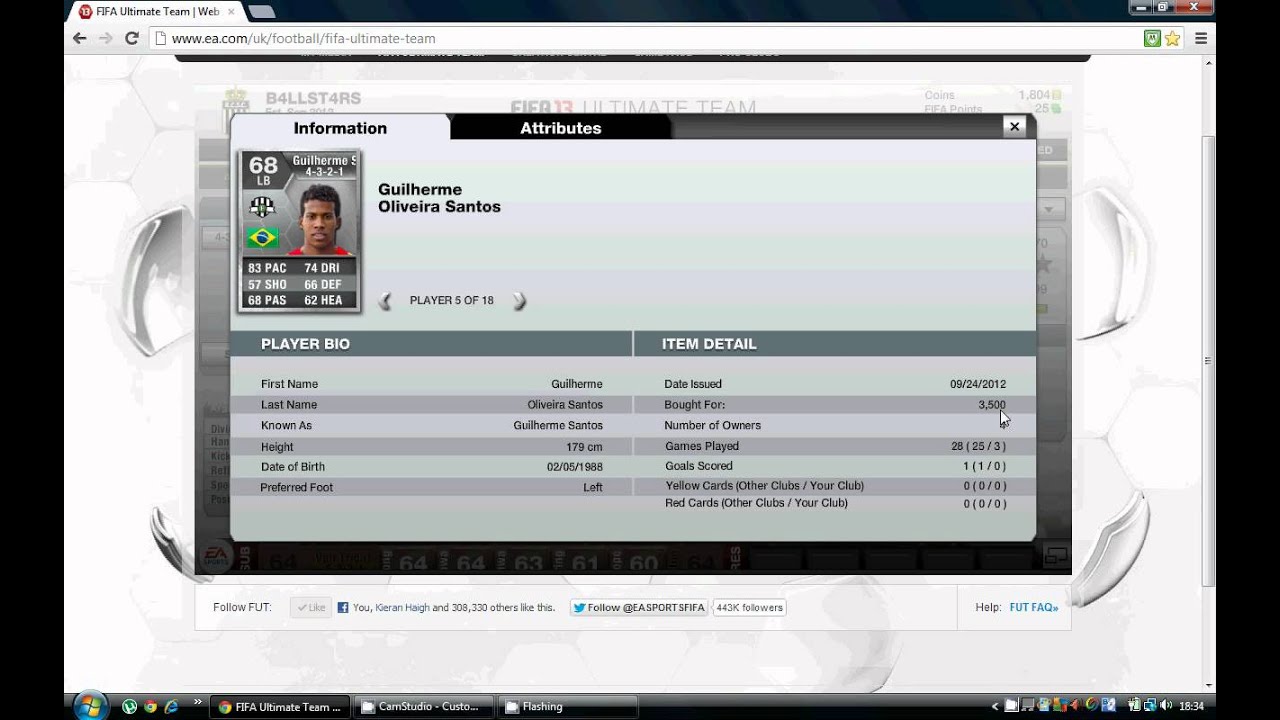Click the volume icon in system tray

point(1167,706)
